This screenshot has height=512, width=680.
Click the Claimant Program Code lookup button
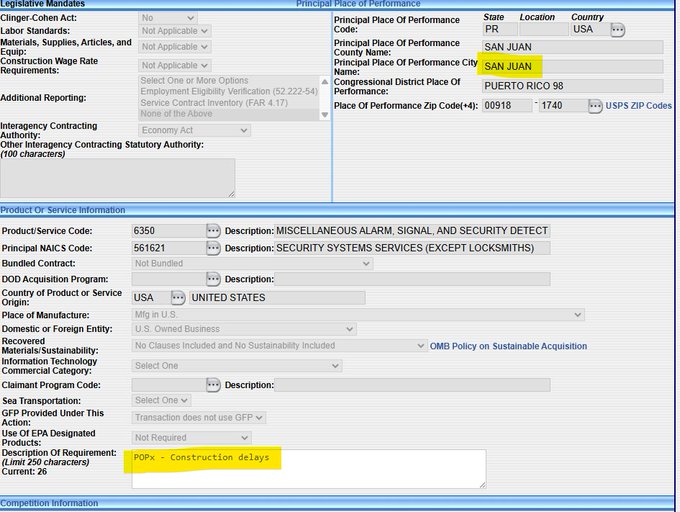point(213,385)
